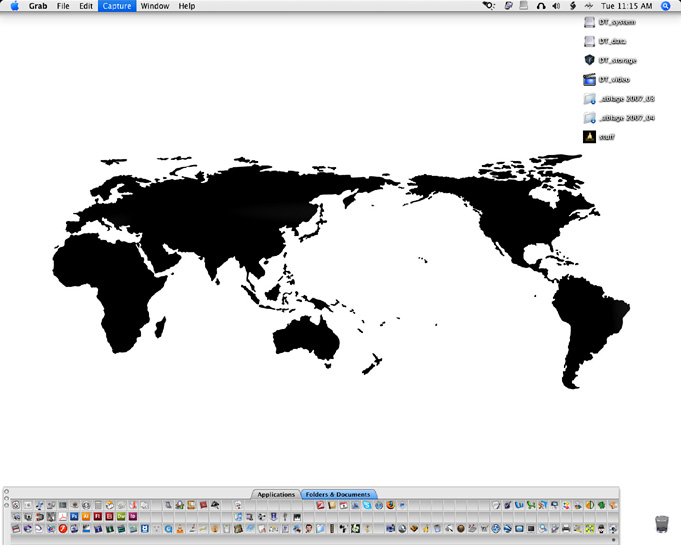Click the menu bar clock
The image size is (681, 545).
[626, 6]
